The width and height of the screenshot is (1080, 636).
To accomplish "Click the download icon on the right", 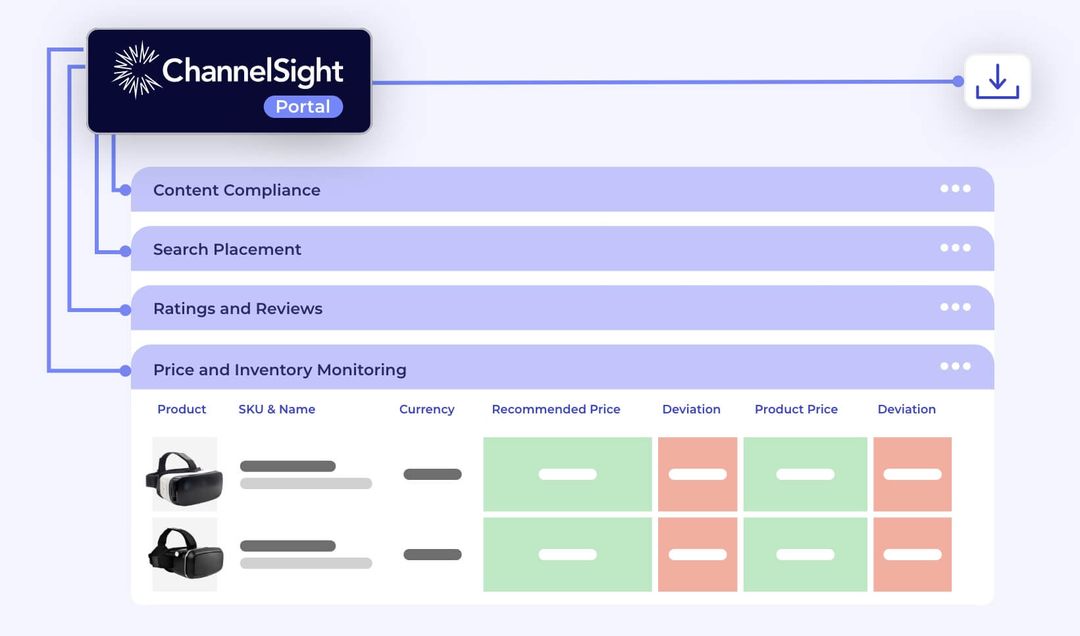I will (997, 80).
